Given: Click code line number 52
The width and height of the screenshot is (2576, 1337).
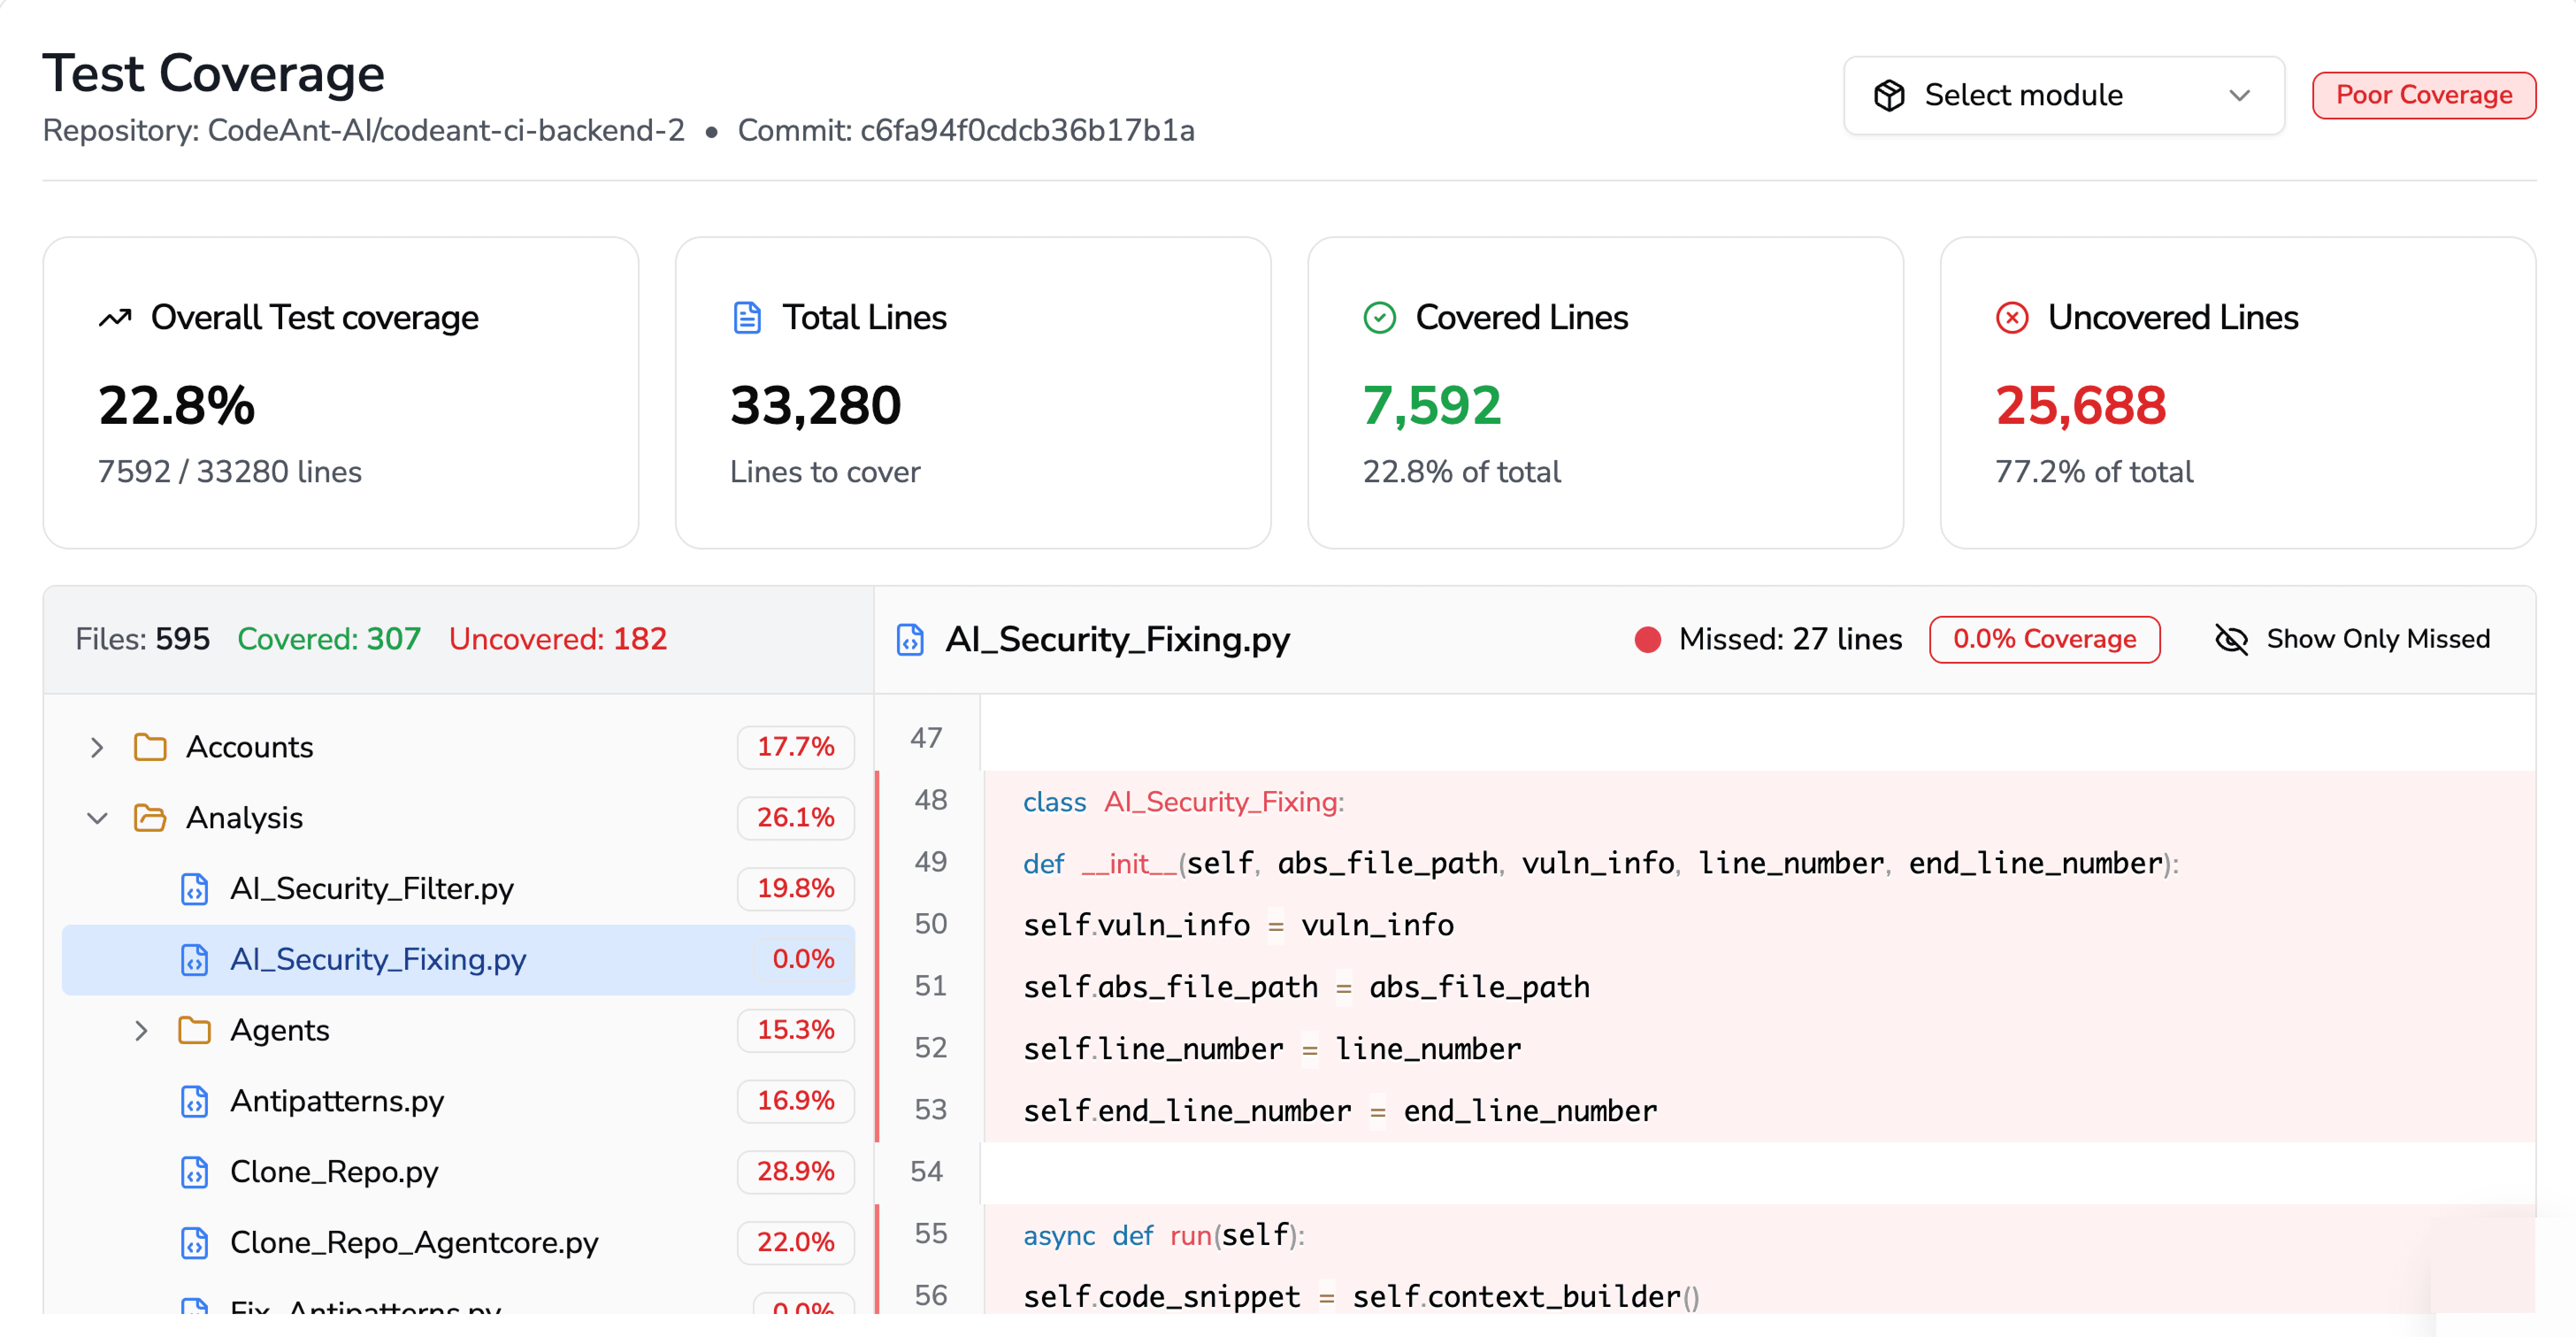Looking at the screenshot, I should coord(930,1048).
